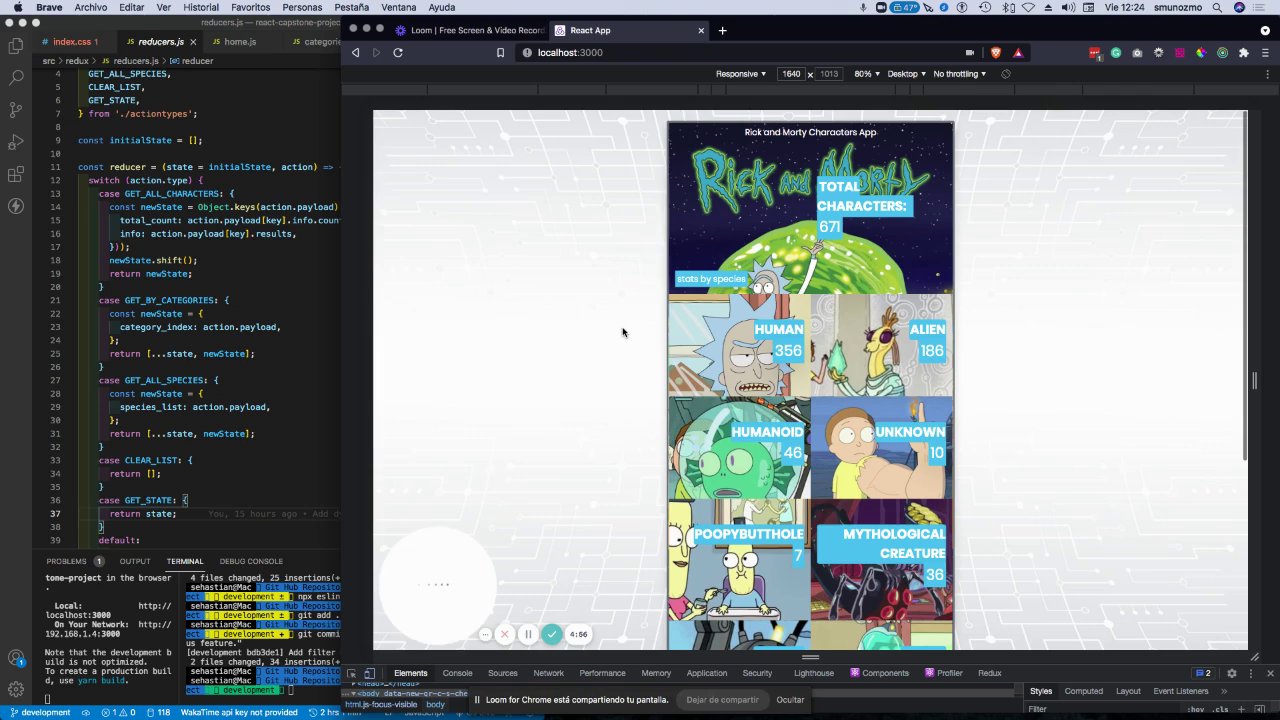1280x720 pixels.
Task: Rotate the device viewport
Action: tap(1006, 74)
